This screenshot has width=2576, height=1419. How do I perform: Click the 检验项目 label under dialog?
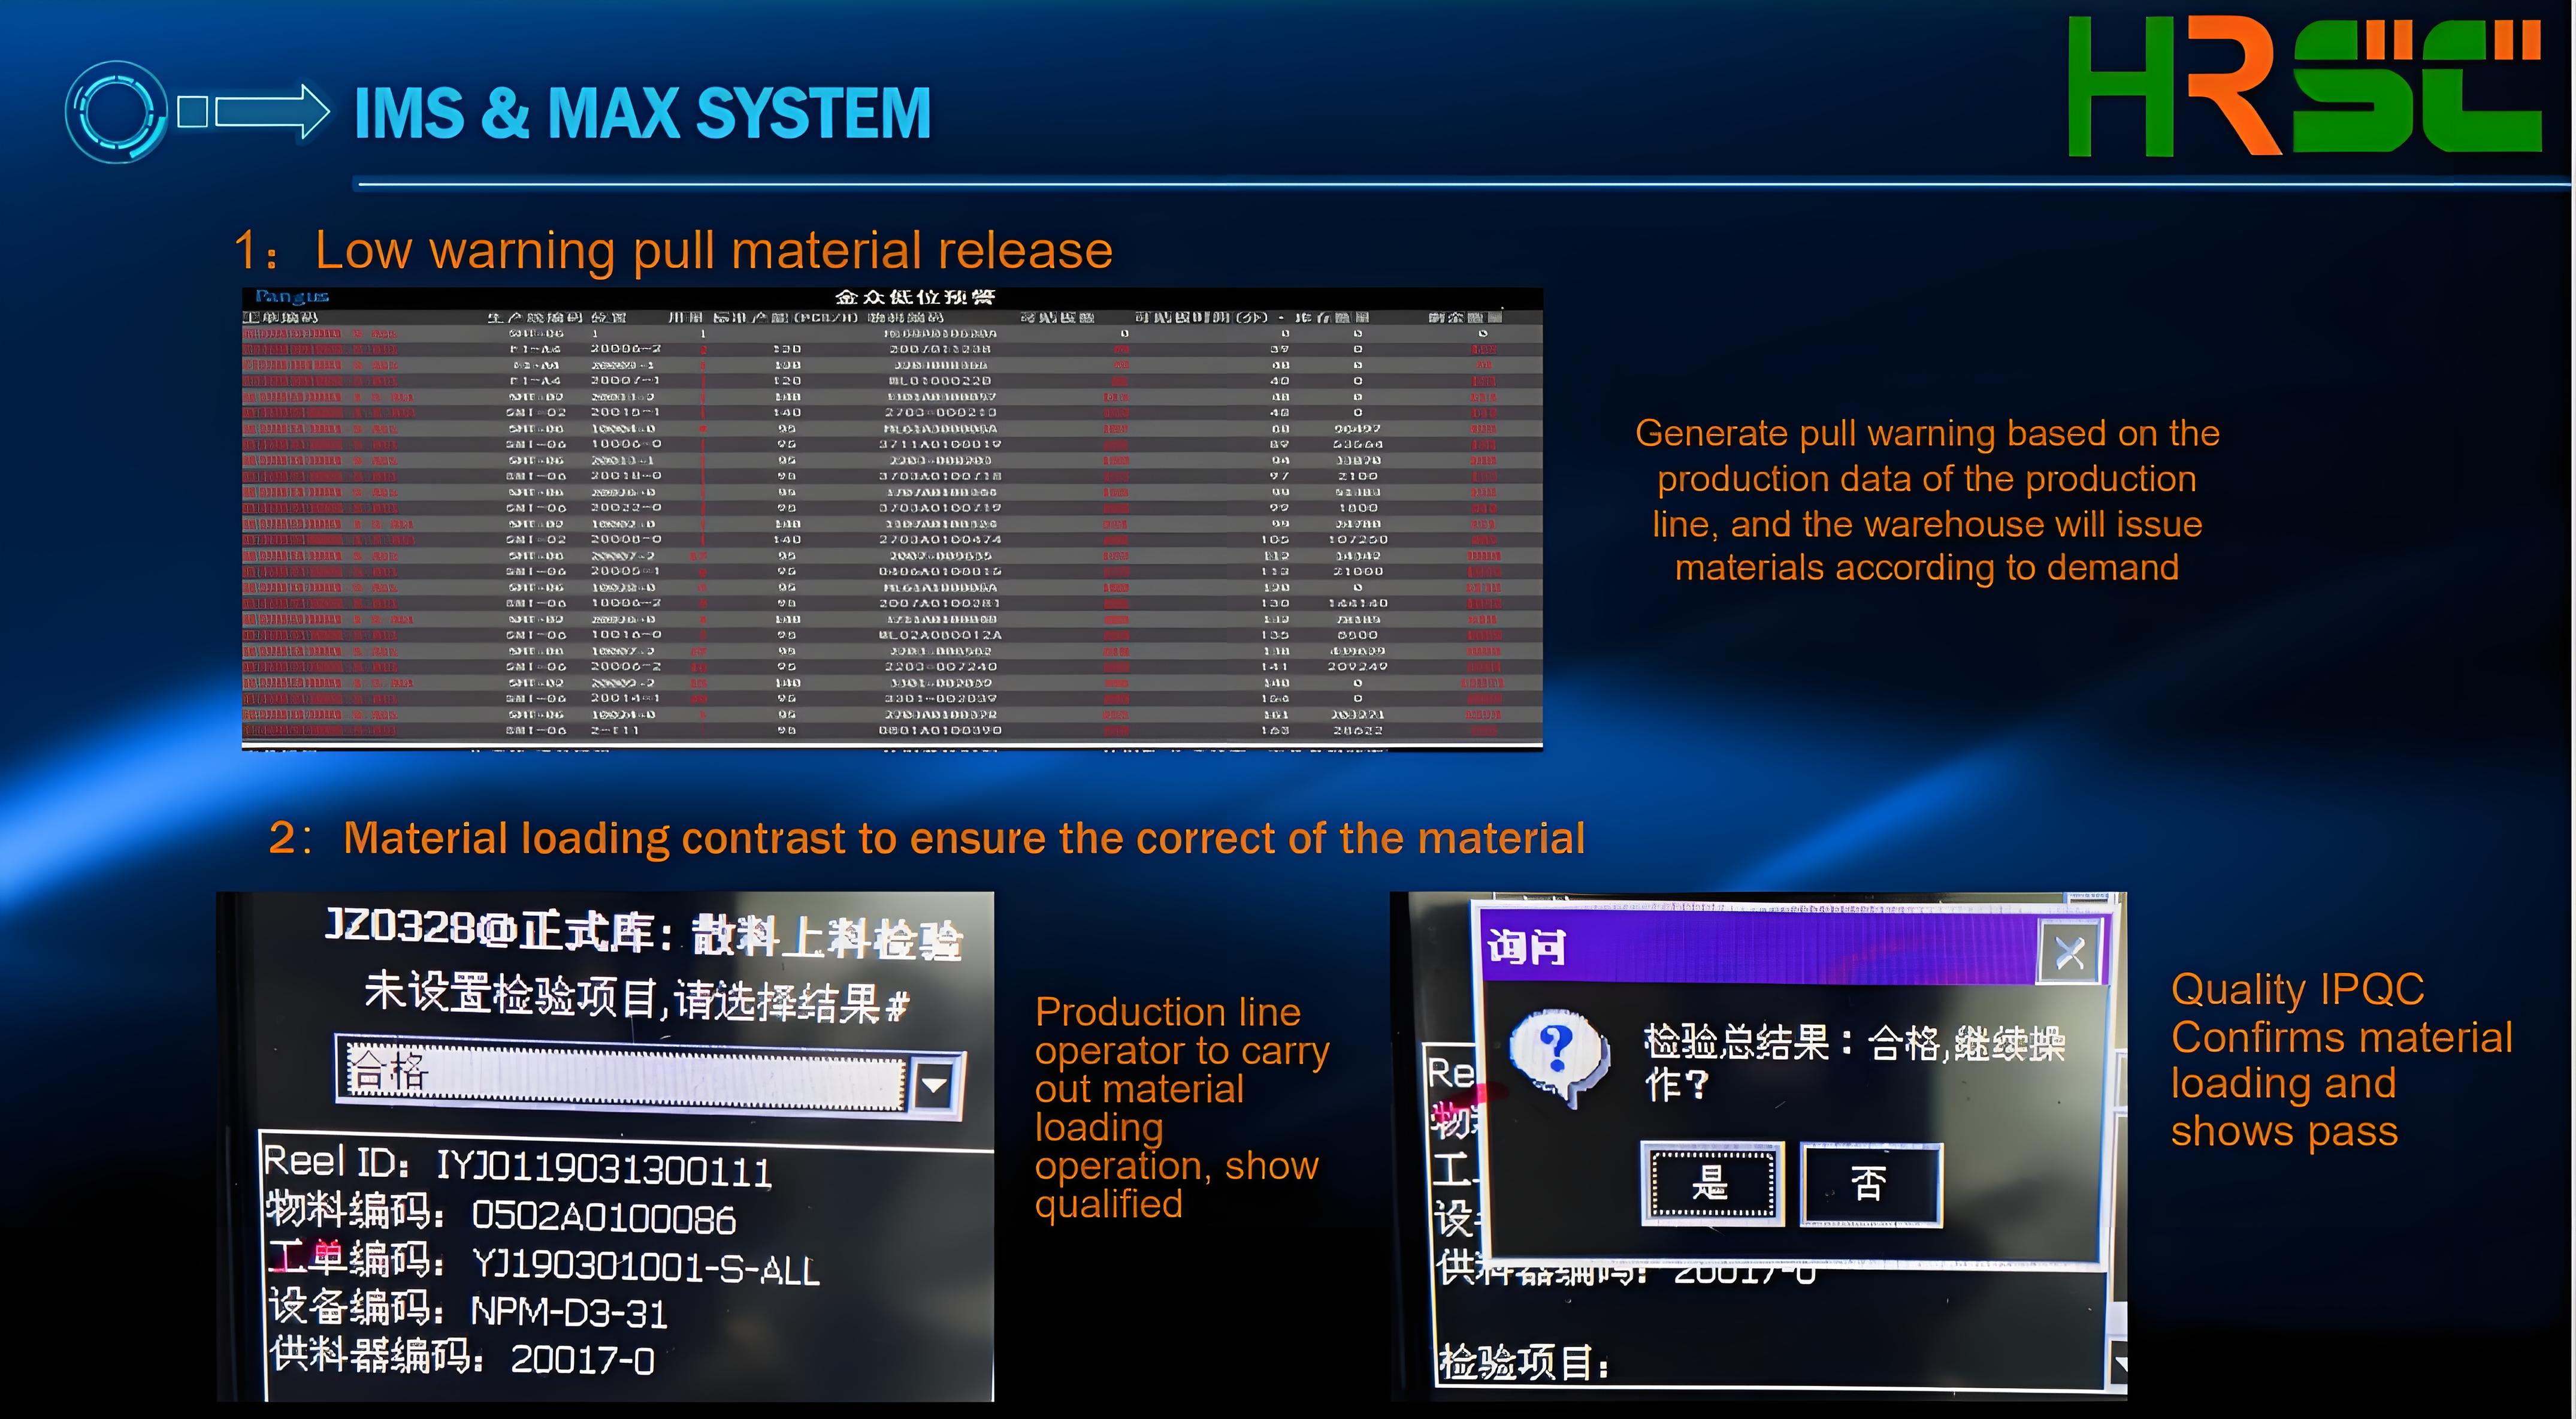pyautogui.click(x=1524, y=1362)
